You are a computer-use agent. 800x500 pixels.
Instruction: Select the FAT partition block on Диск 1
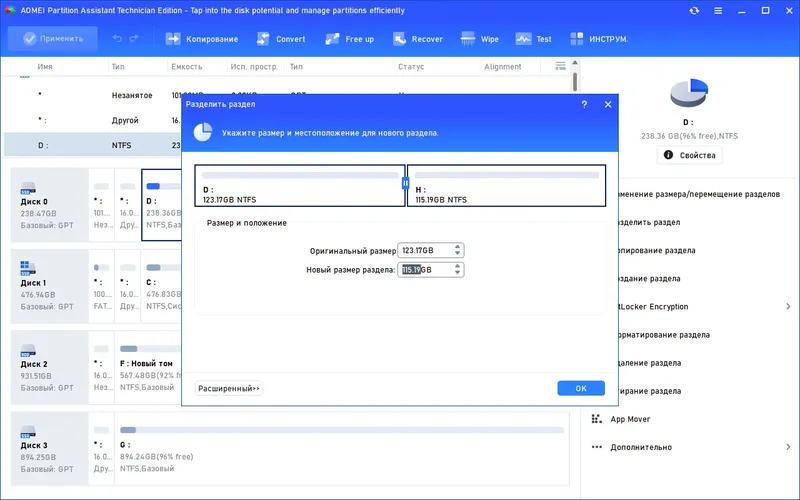(x=102, y=286)
